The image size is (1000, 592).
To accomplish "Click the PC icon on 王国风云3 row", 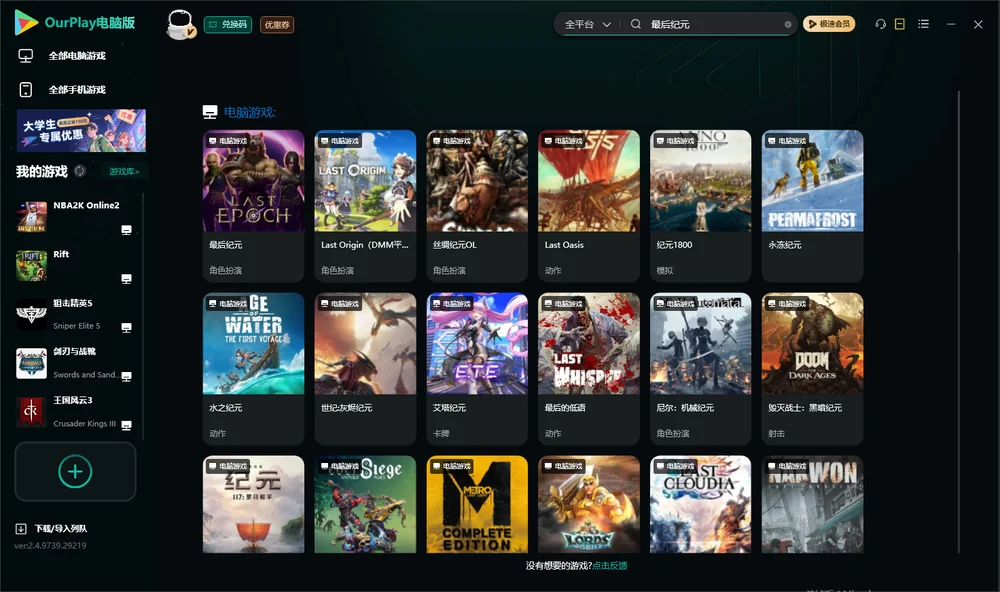I will 126,426.
